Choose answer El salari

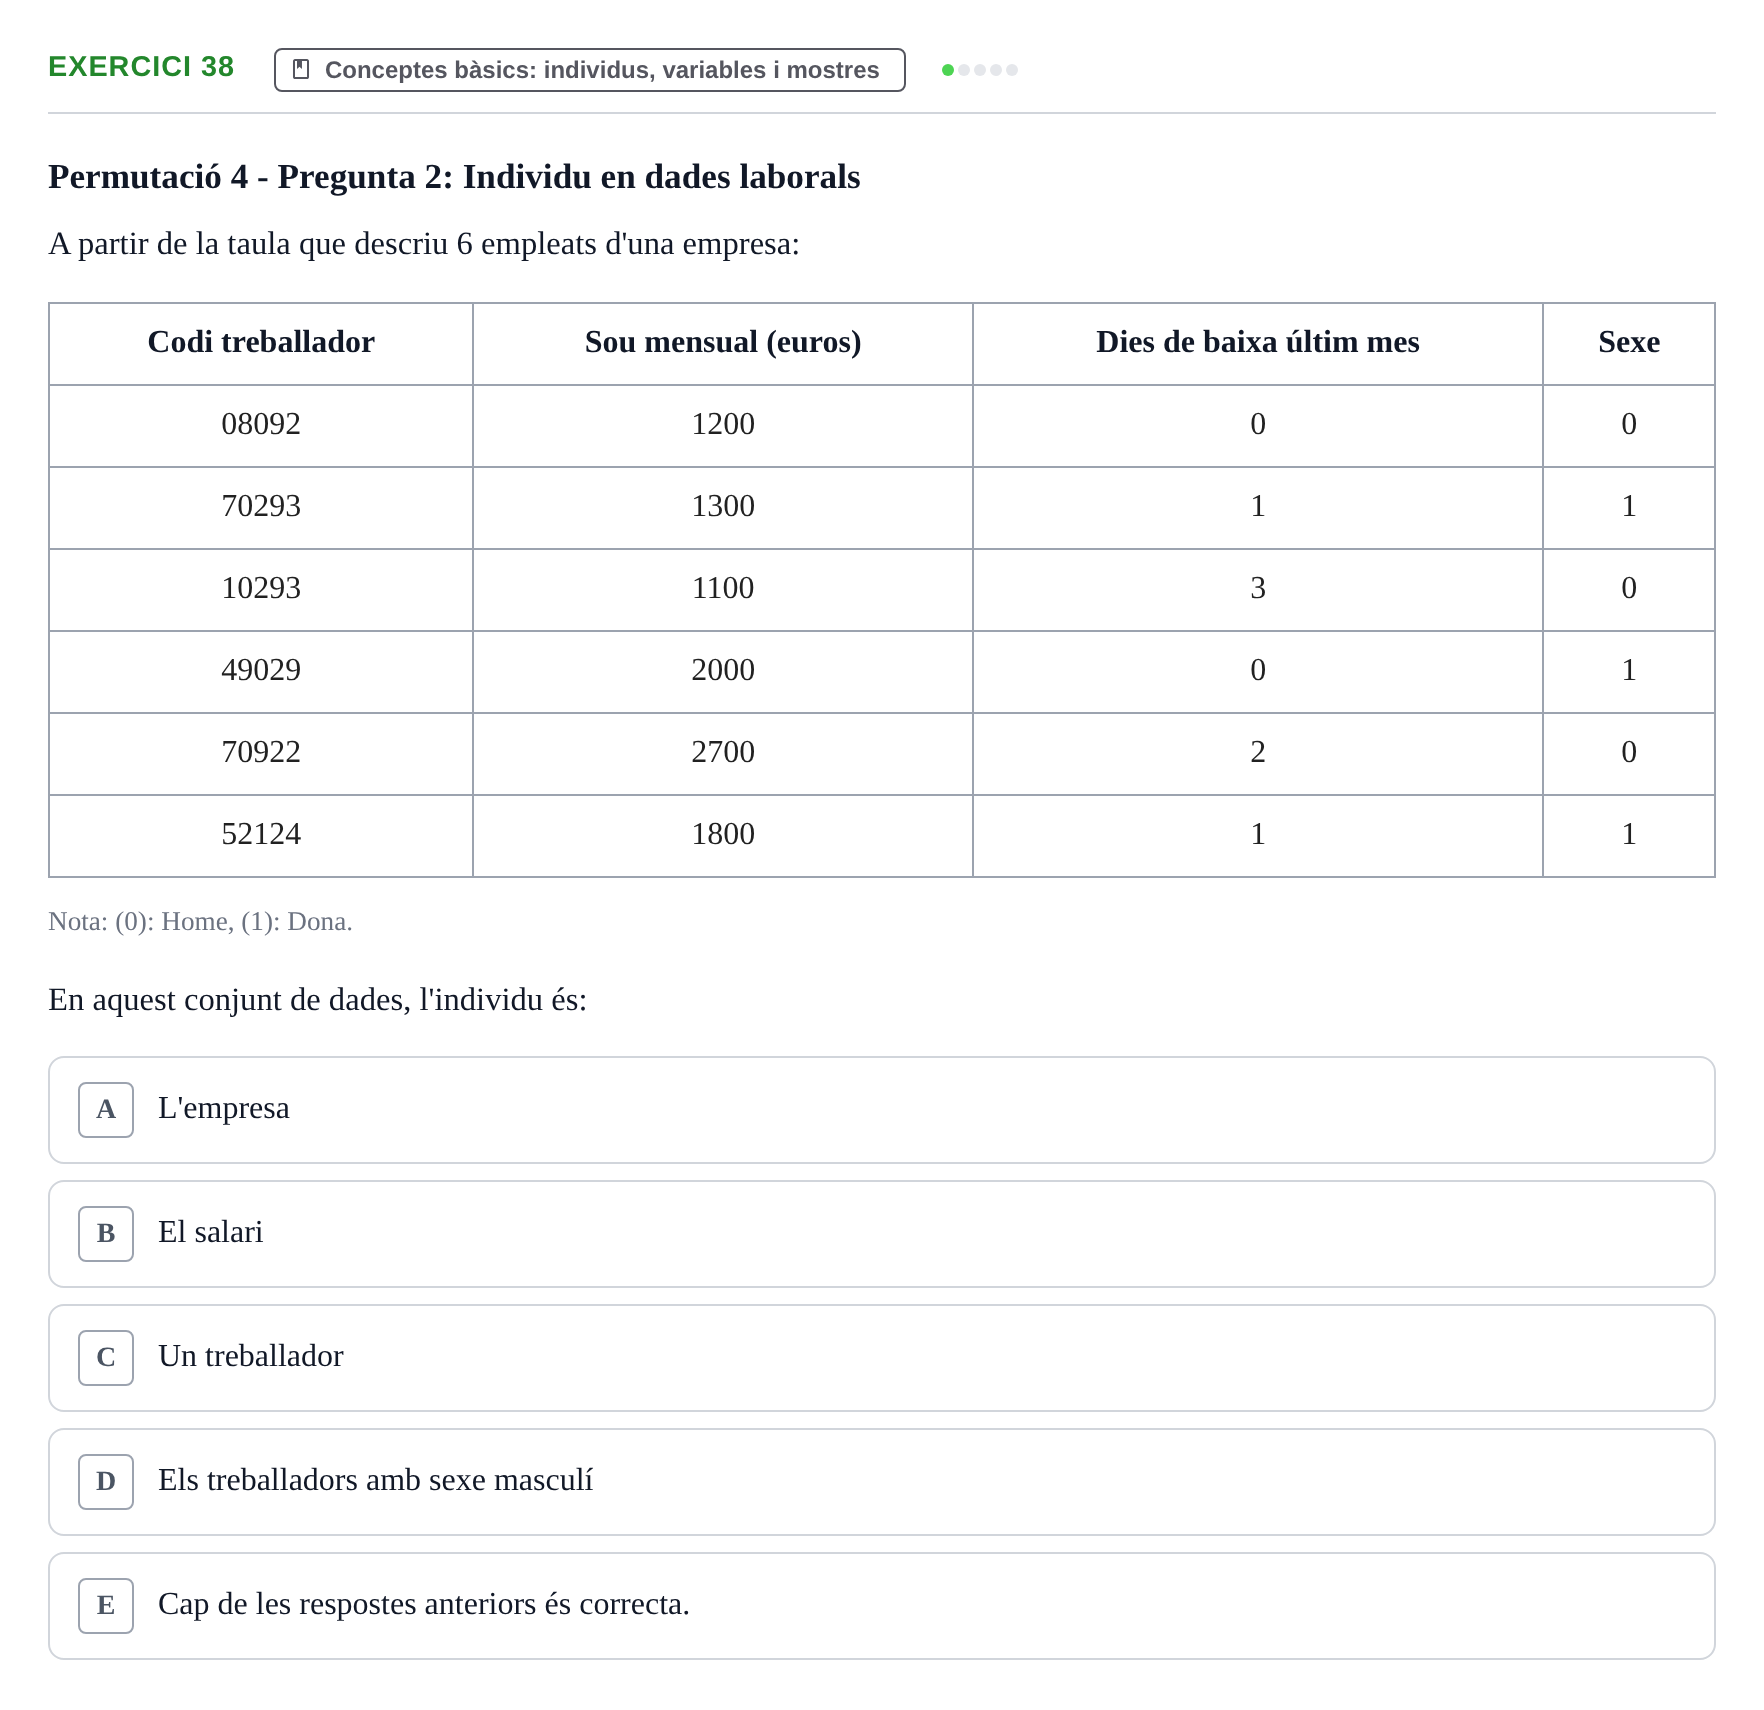pyautogui.click(x=882, y=1234)
